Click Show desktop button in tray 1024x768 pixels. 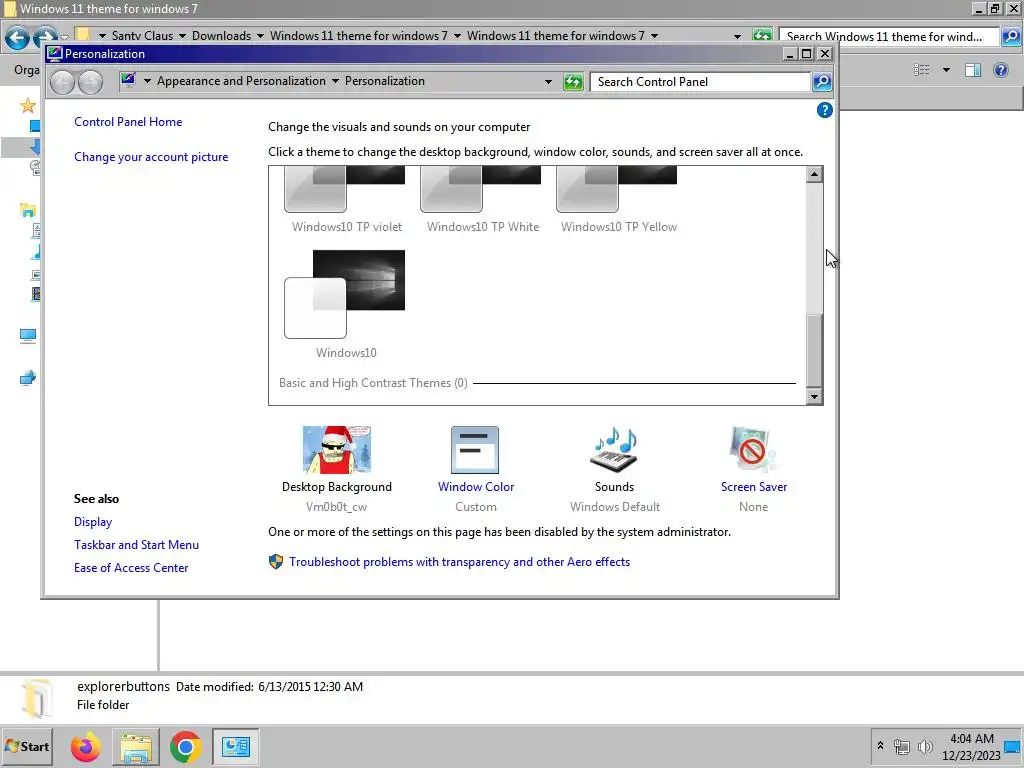[1012, 746]
